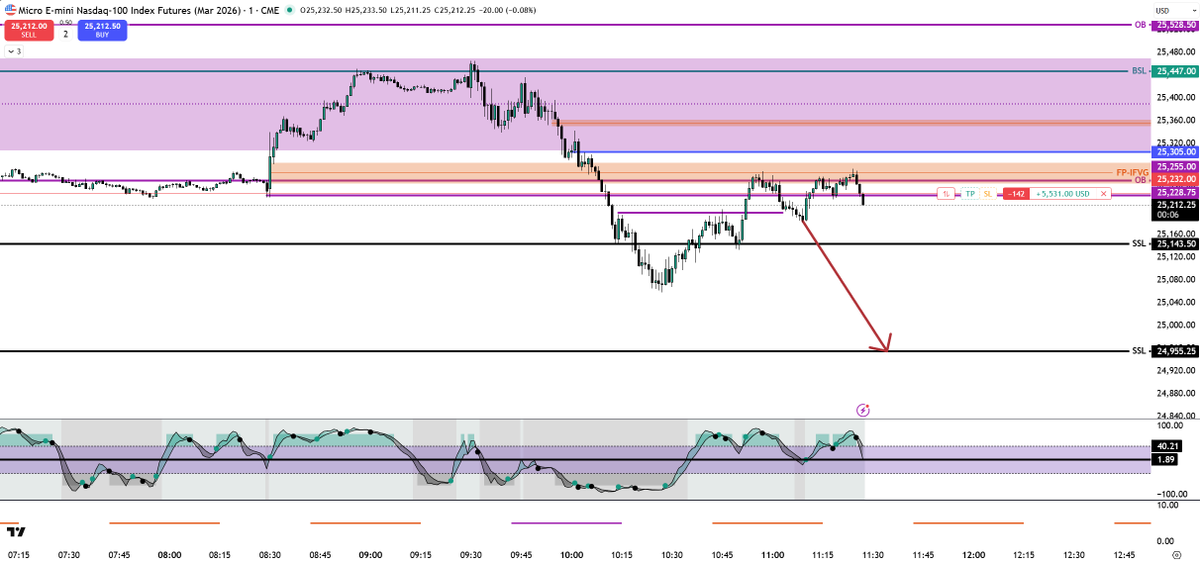Click the 25,480.00 price scale value

coord(1174,52)
